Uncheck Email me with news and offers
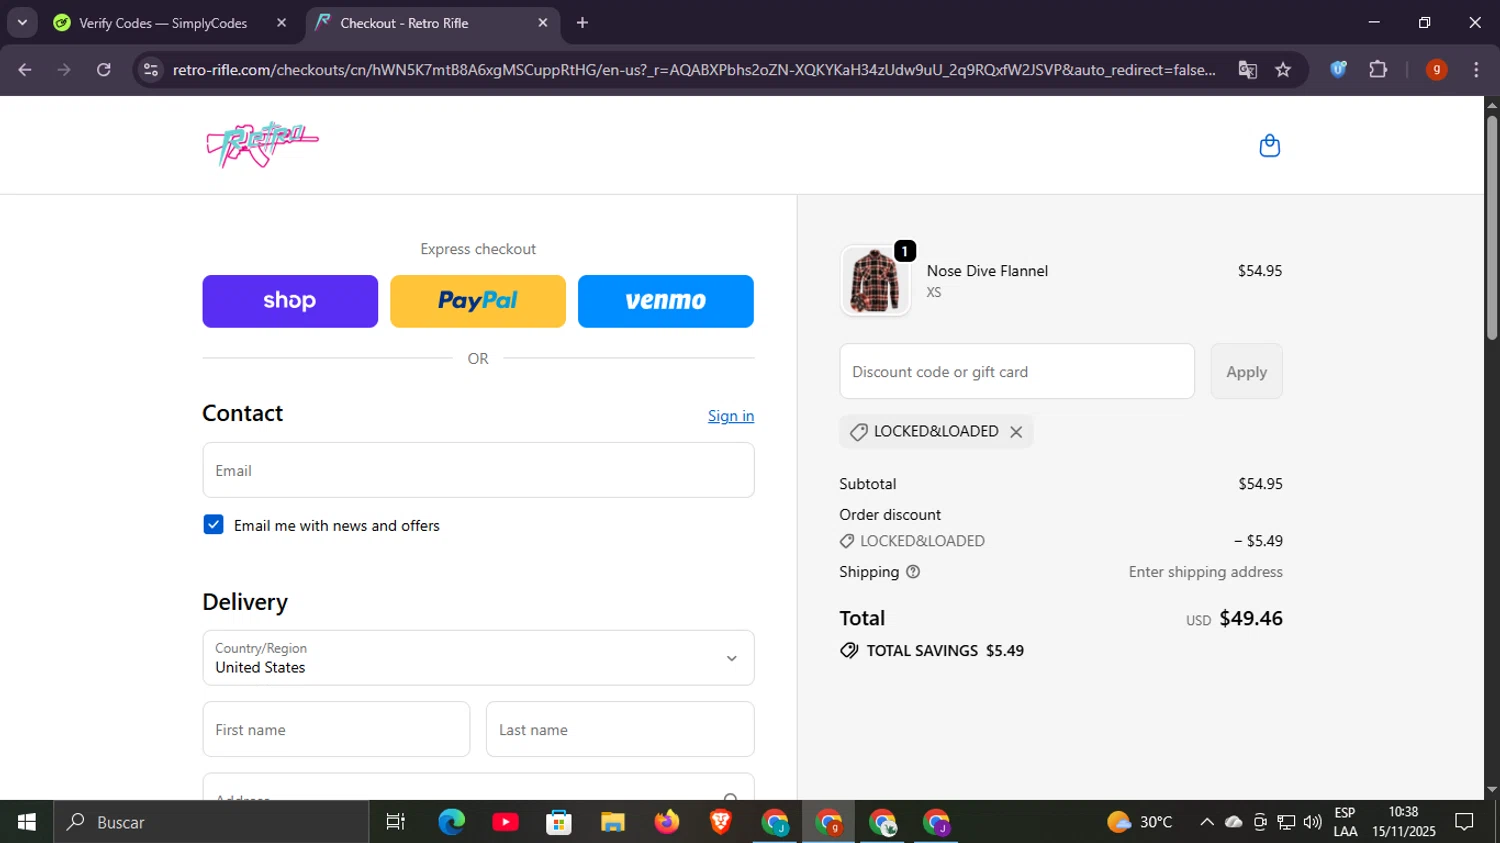The height and width of the screenshot is (843, 1500). [x=213, y=525]
